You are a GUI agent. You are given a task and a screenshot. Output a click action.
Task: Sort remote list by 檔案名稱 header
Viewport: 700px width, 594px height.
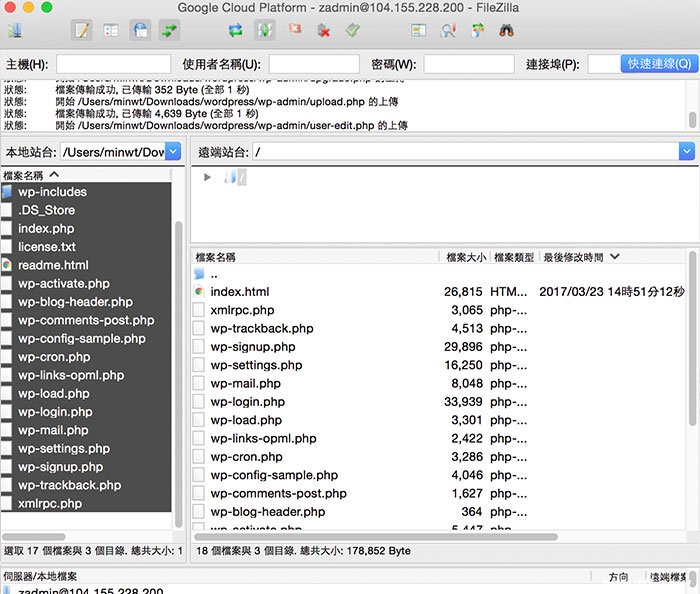tap(315, 257)
